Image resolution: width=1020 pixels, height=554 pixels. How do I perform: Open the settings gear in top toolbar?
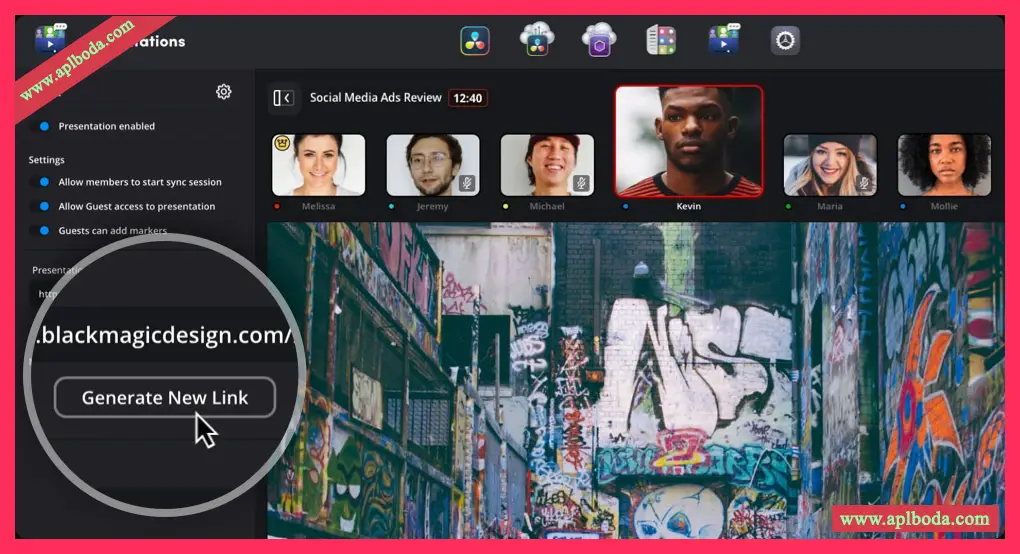pos(785,41)
